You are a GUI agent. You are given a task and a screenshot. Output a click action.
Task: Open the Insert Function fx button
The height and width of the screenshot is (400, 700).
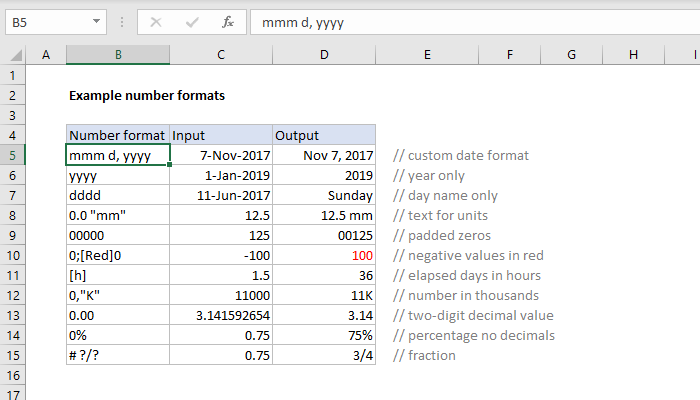228,22
